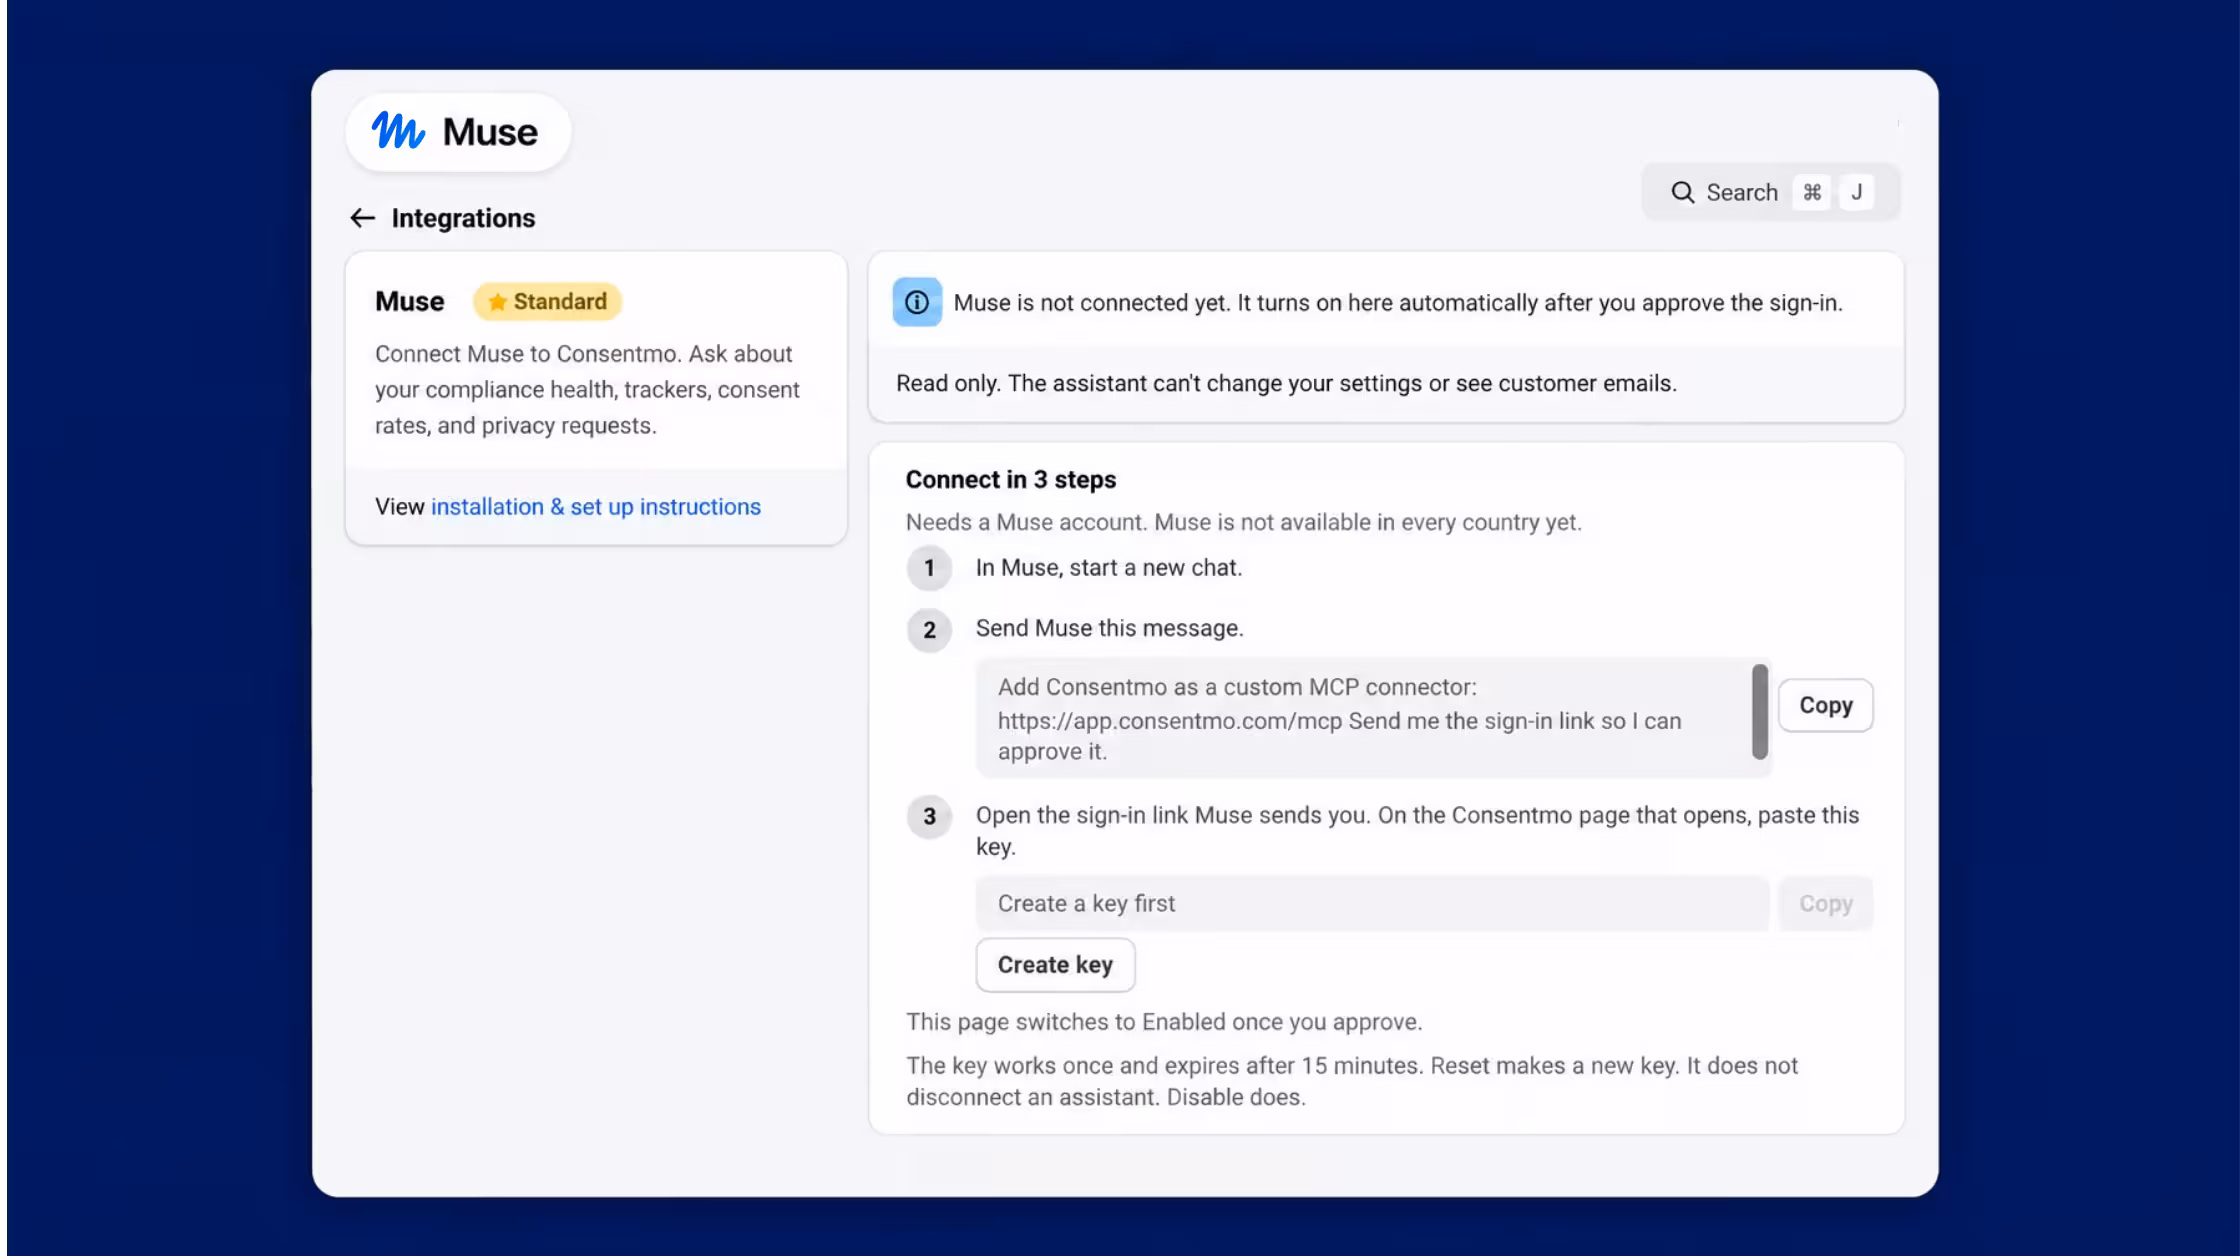This screenshot has height=1260, width=2240.
Task: Click 'This page switches to Enabled' text
Action: pos(1164,1022)
